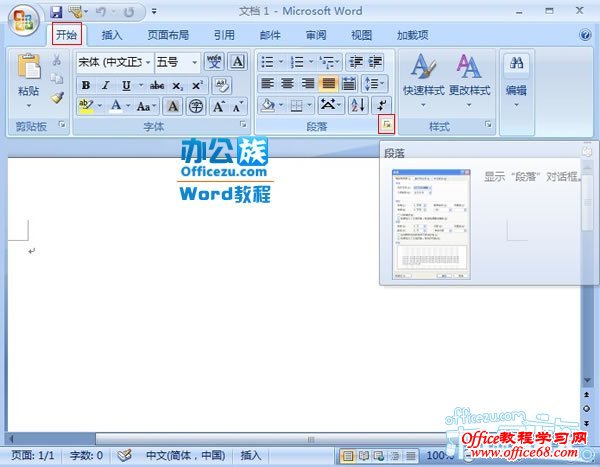This screenshot has height=467, width=600.
Task: Toggle superscript formatting
Action: [197, 85]
